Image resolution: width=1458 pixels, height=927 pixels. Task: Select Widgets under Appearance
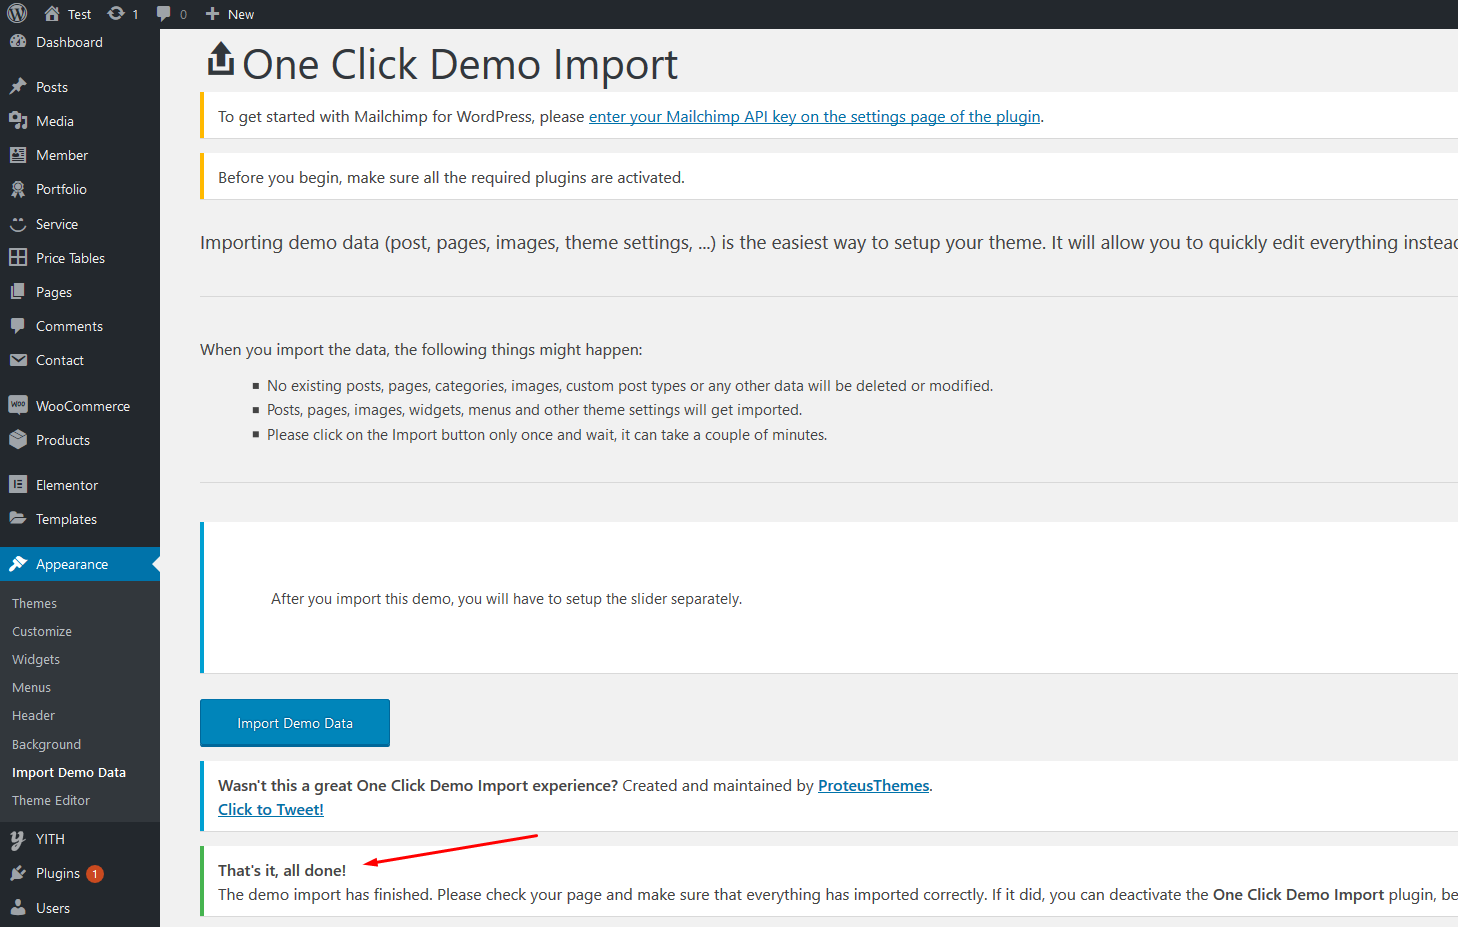coord(36,659)
